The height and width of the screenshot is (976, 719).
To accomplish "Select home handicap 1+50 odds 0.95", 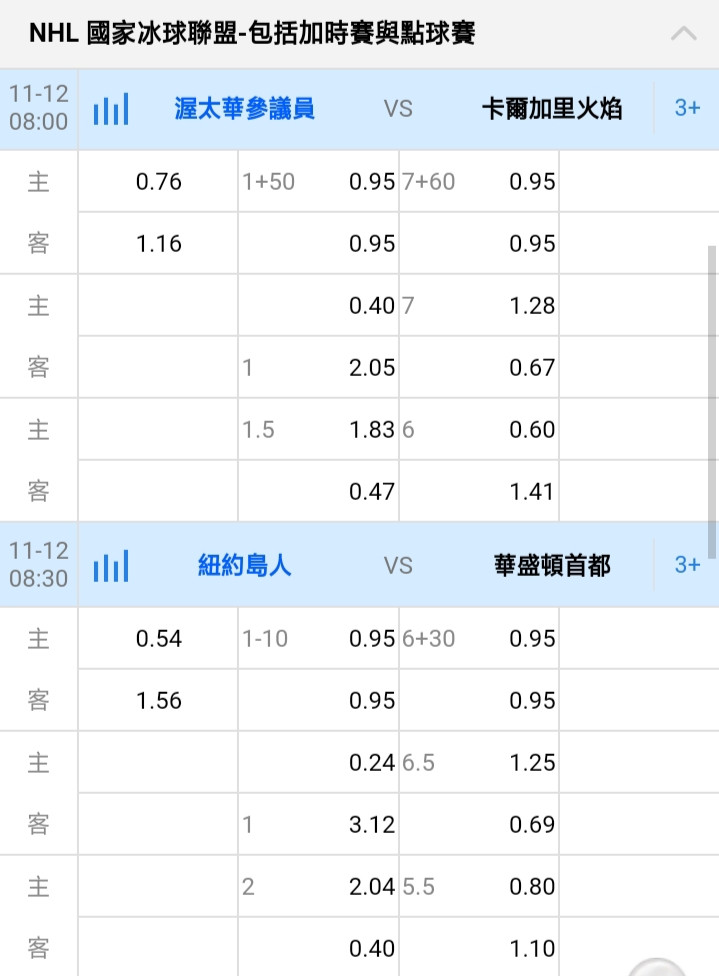I will tap(319, 182).
